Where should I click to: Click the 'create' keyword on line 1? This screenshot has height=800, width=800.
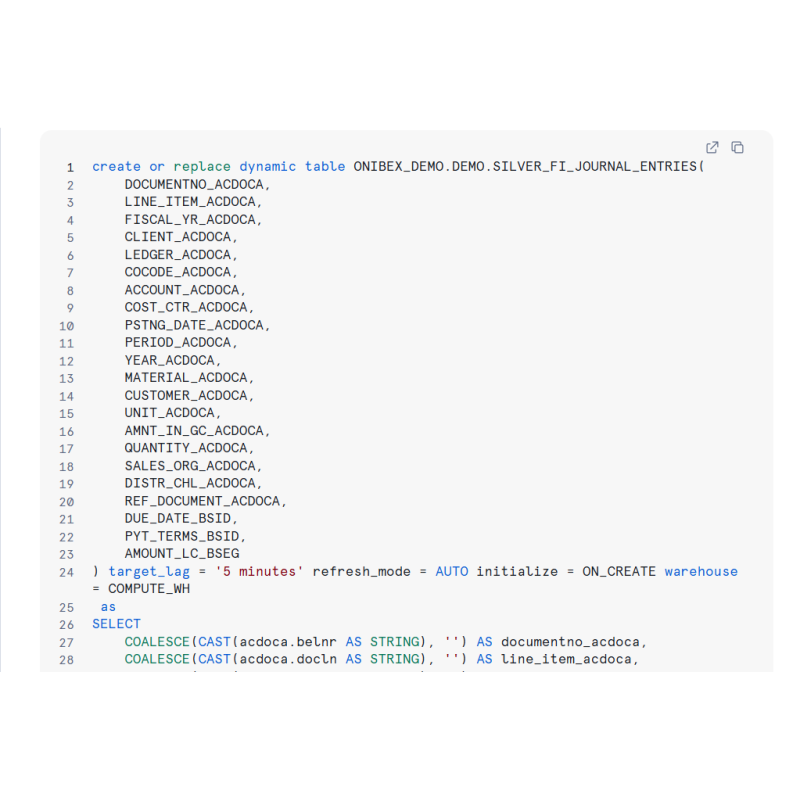[116, 167]
